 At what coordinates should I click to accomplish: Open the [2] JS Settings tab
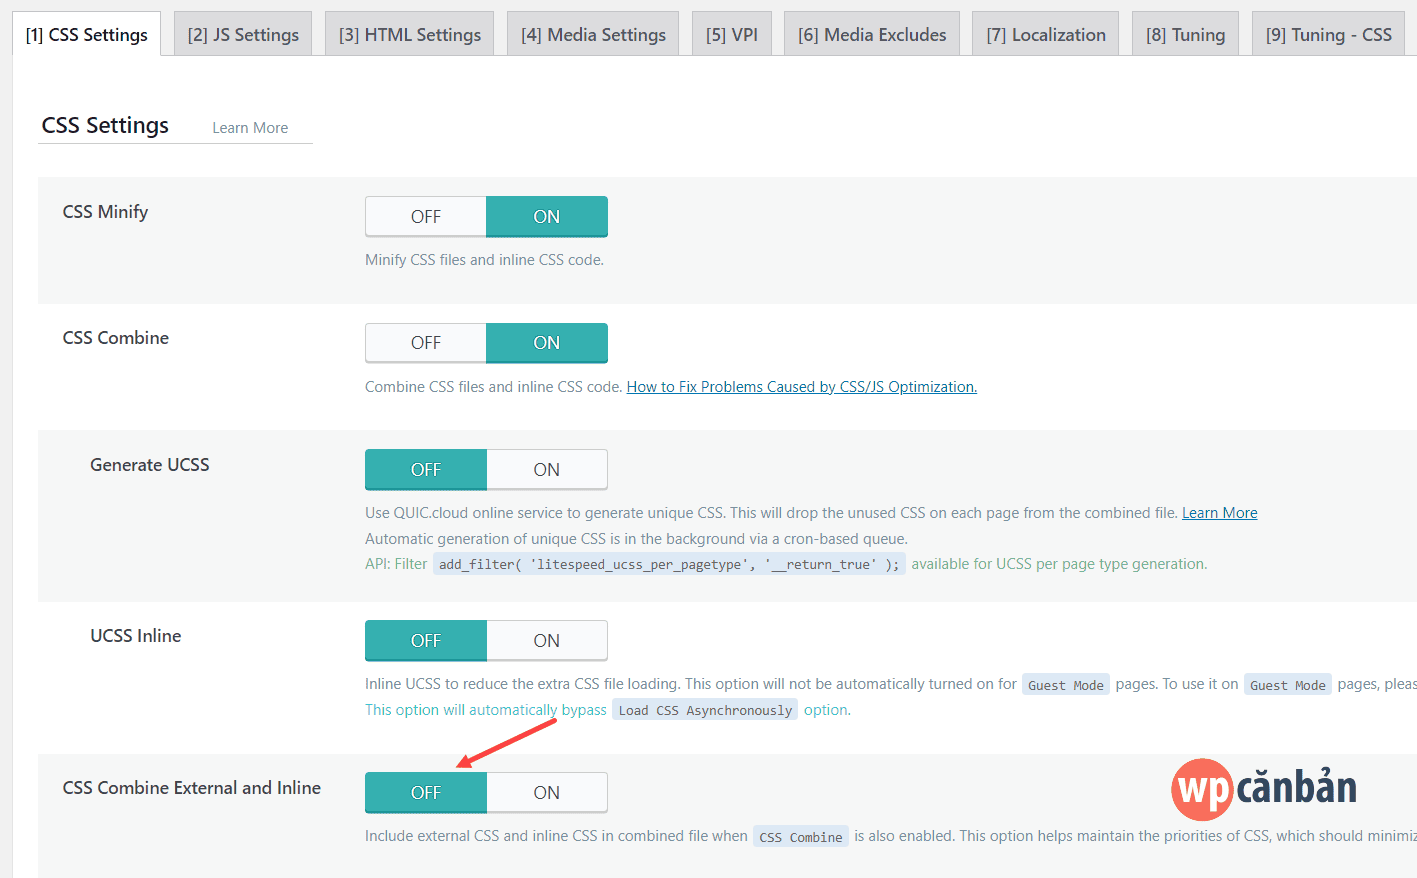point(243,34)
